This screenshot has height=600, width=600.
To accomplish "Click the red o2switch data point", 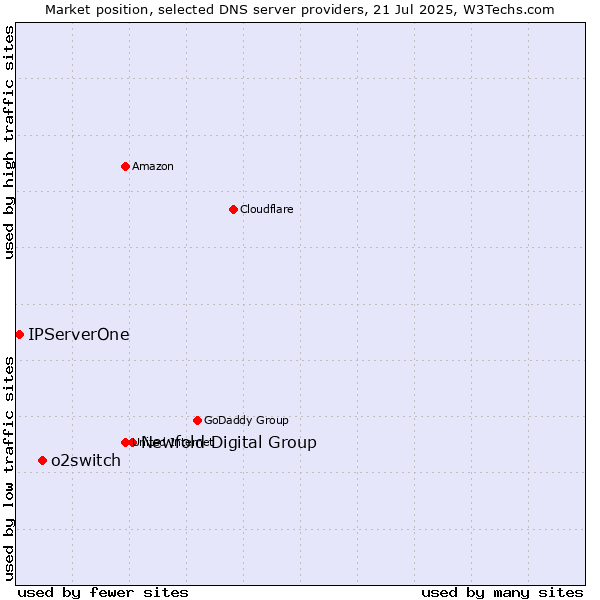I will coord(42,460).
